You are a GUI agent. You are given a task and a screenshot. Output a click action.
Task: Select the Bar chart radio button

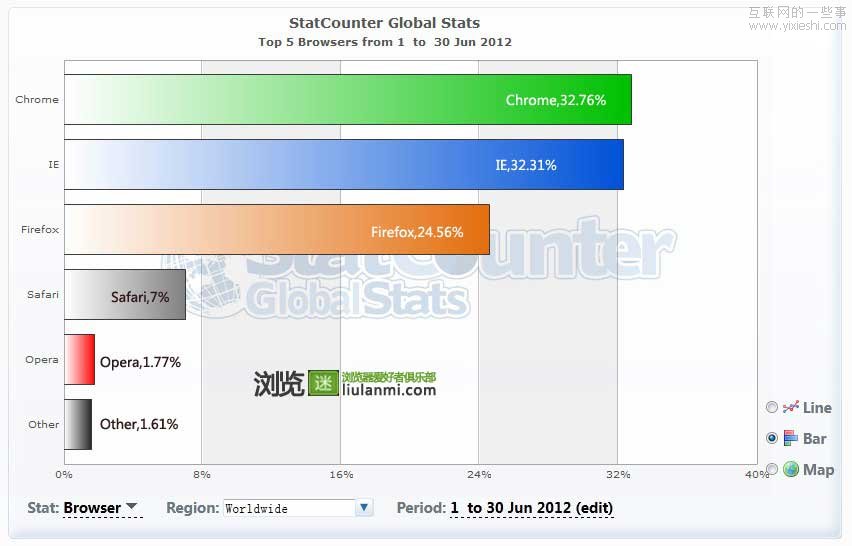click(x=771, y=439)
